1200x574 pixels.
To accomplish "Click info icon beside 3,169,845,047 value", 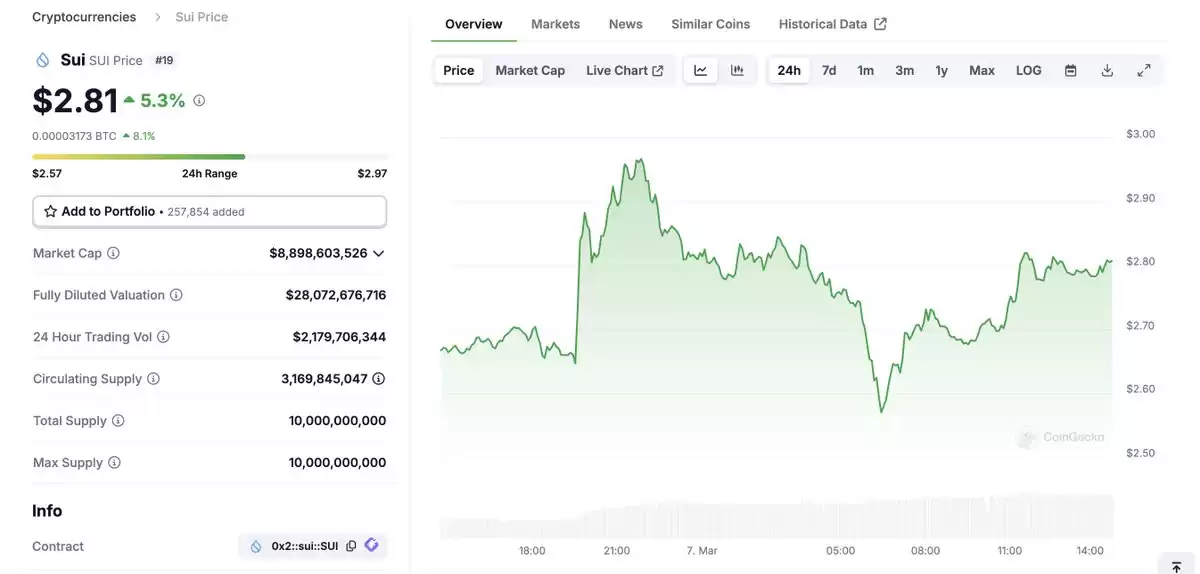I will coord(379,379).
